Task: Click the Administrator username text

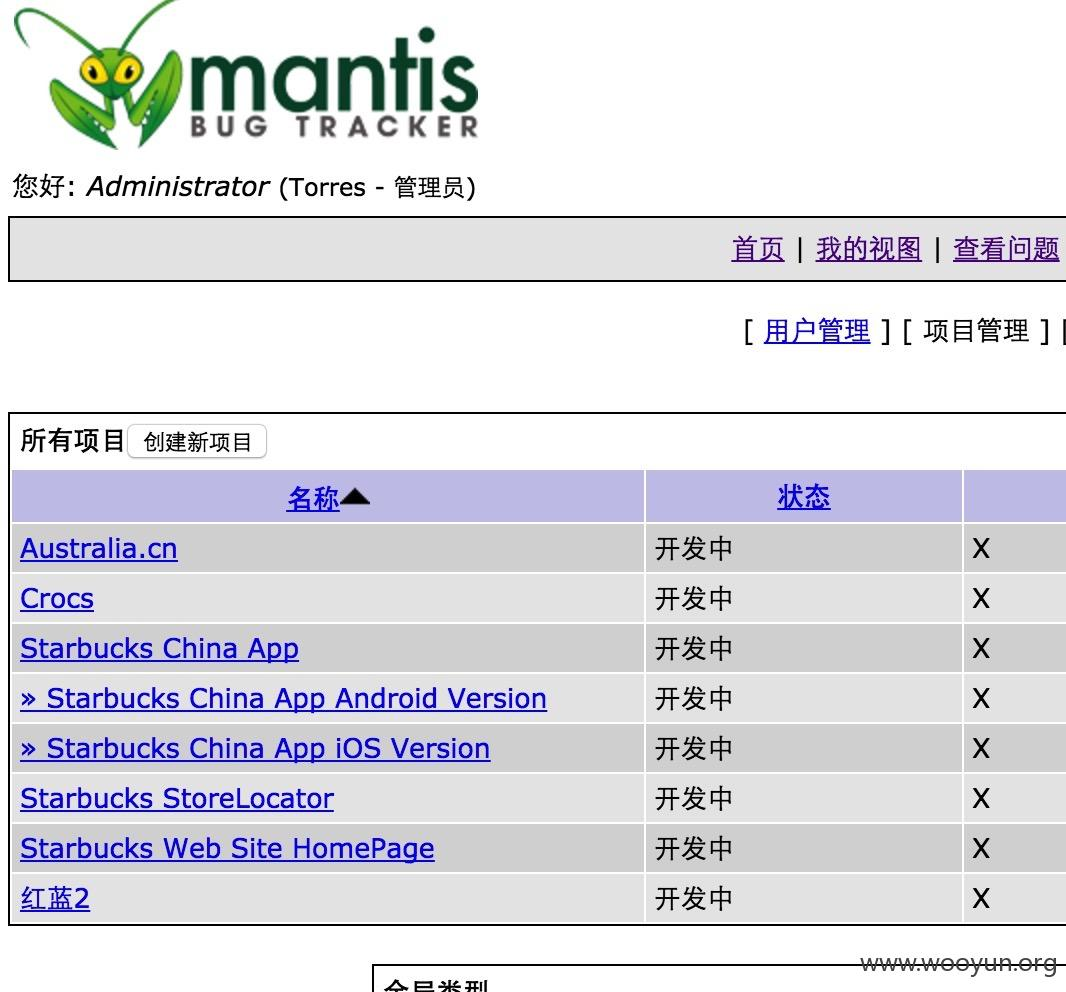Action: click(x=178, y=187)
